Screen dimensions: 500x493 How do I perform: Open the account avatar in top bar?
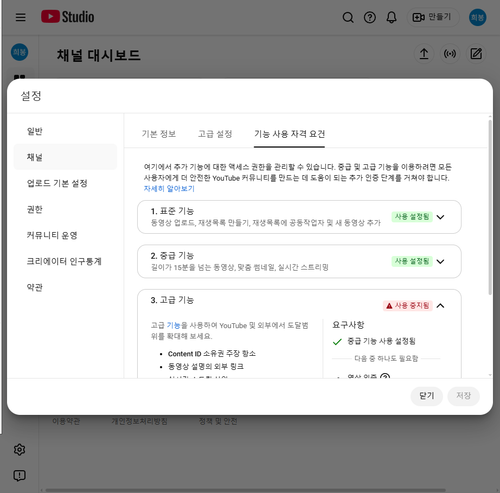tap(477, 17)
